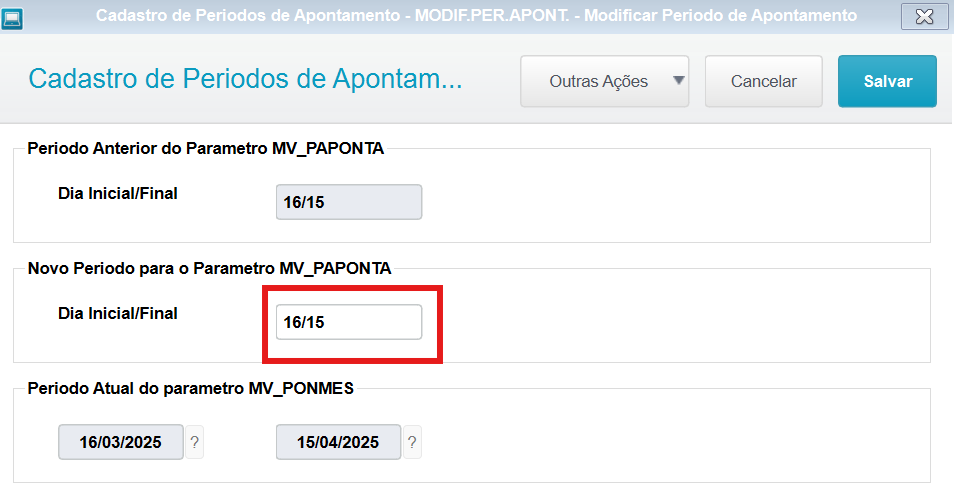Viewport: 954px width, 499px height.
Task: Click the blue Cadastro de Periodos heading
Action: [245, 79]
